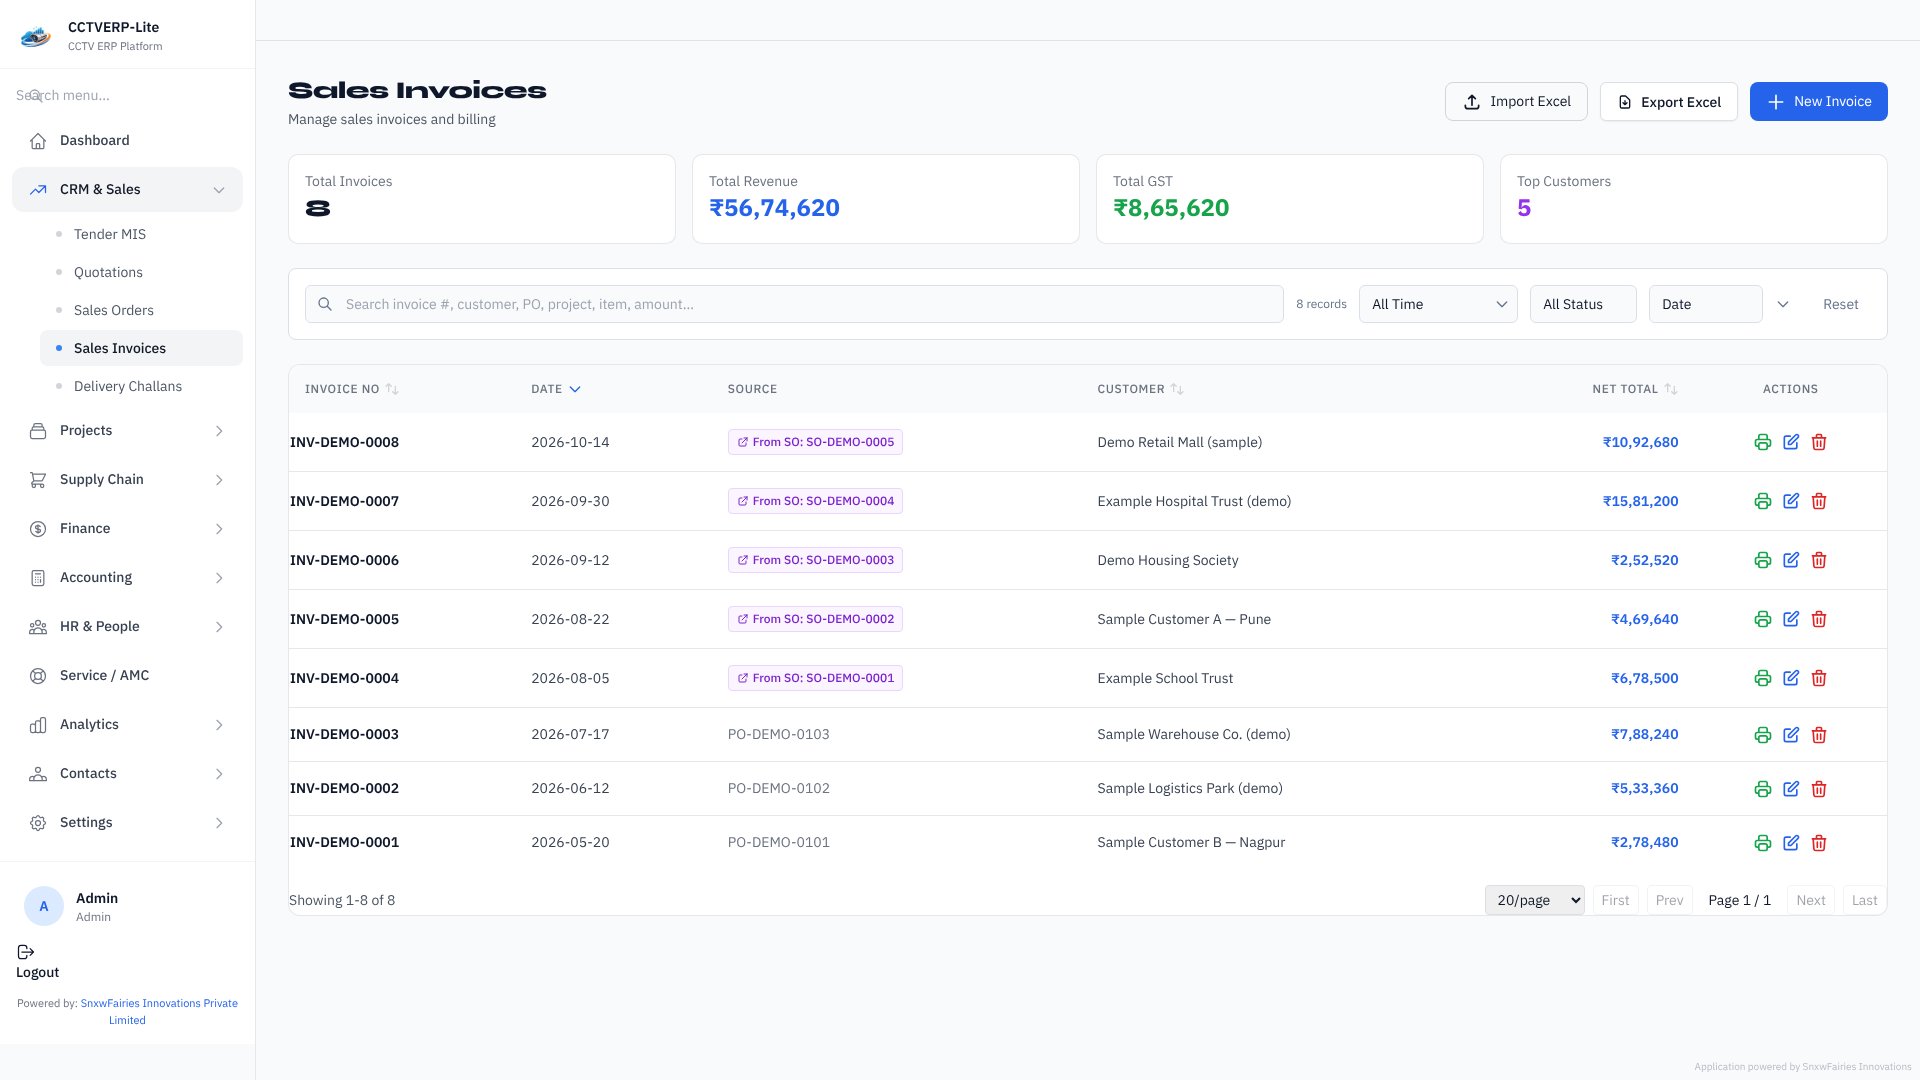Click the Logout icon
1920x1080 pixels.
[x=26, y=952]
